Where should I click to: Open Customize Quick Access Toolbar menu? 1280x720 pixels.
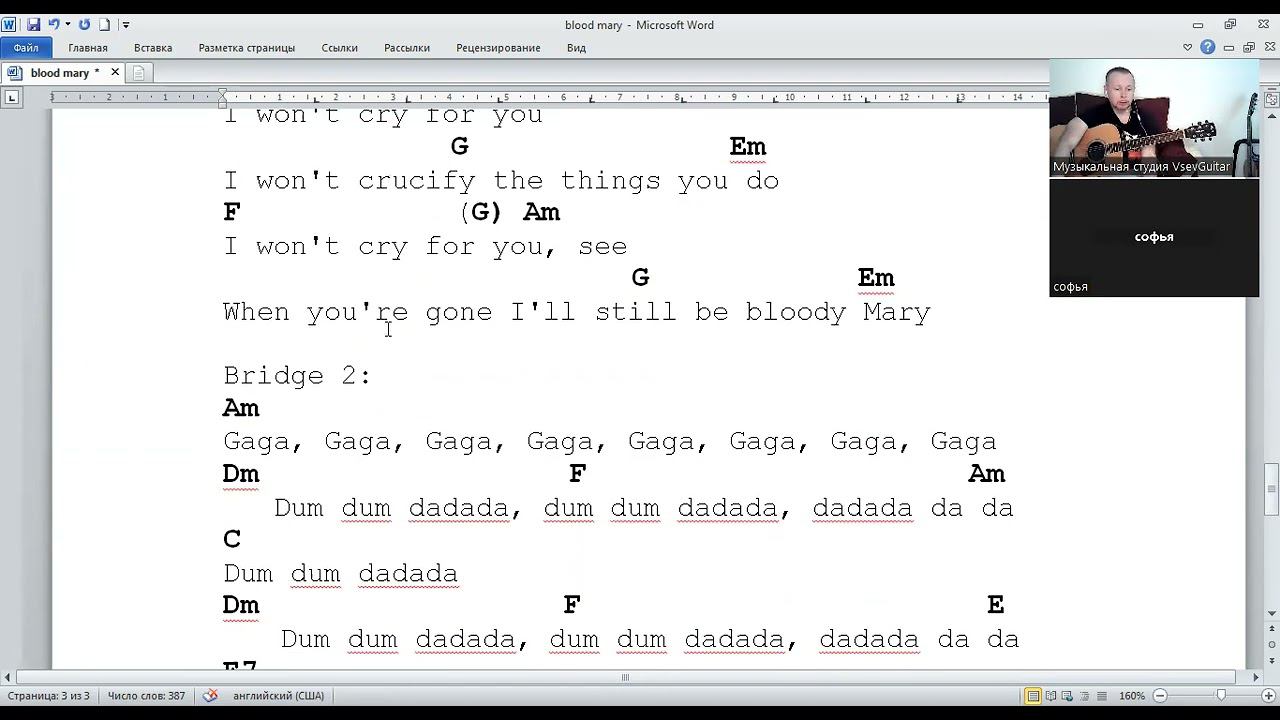tap(126, 24)
